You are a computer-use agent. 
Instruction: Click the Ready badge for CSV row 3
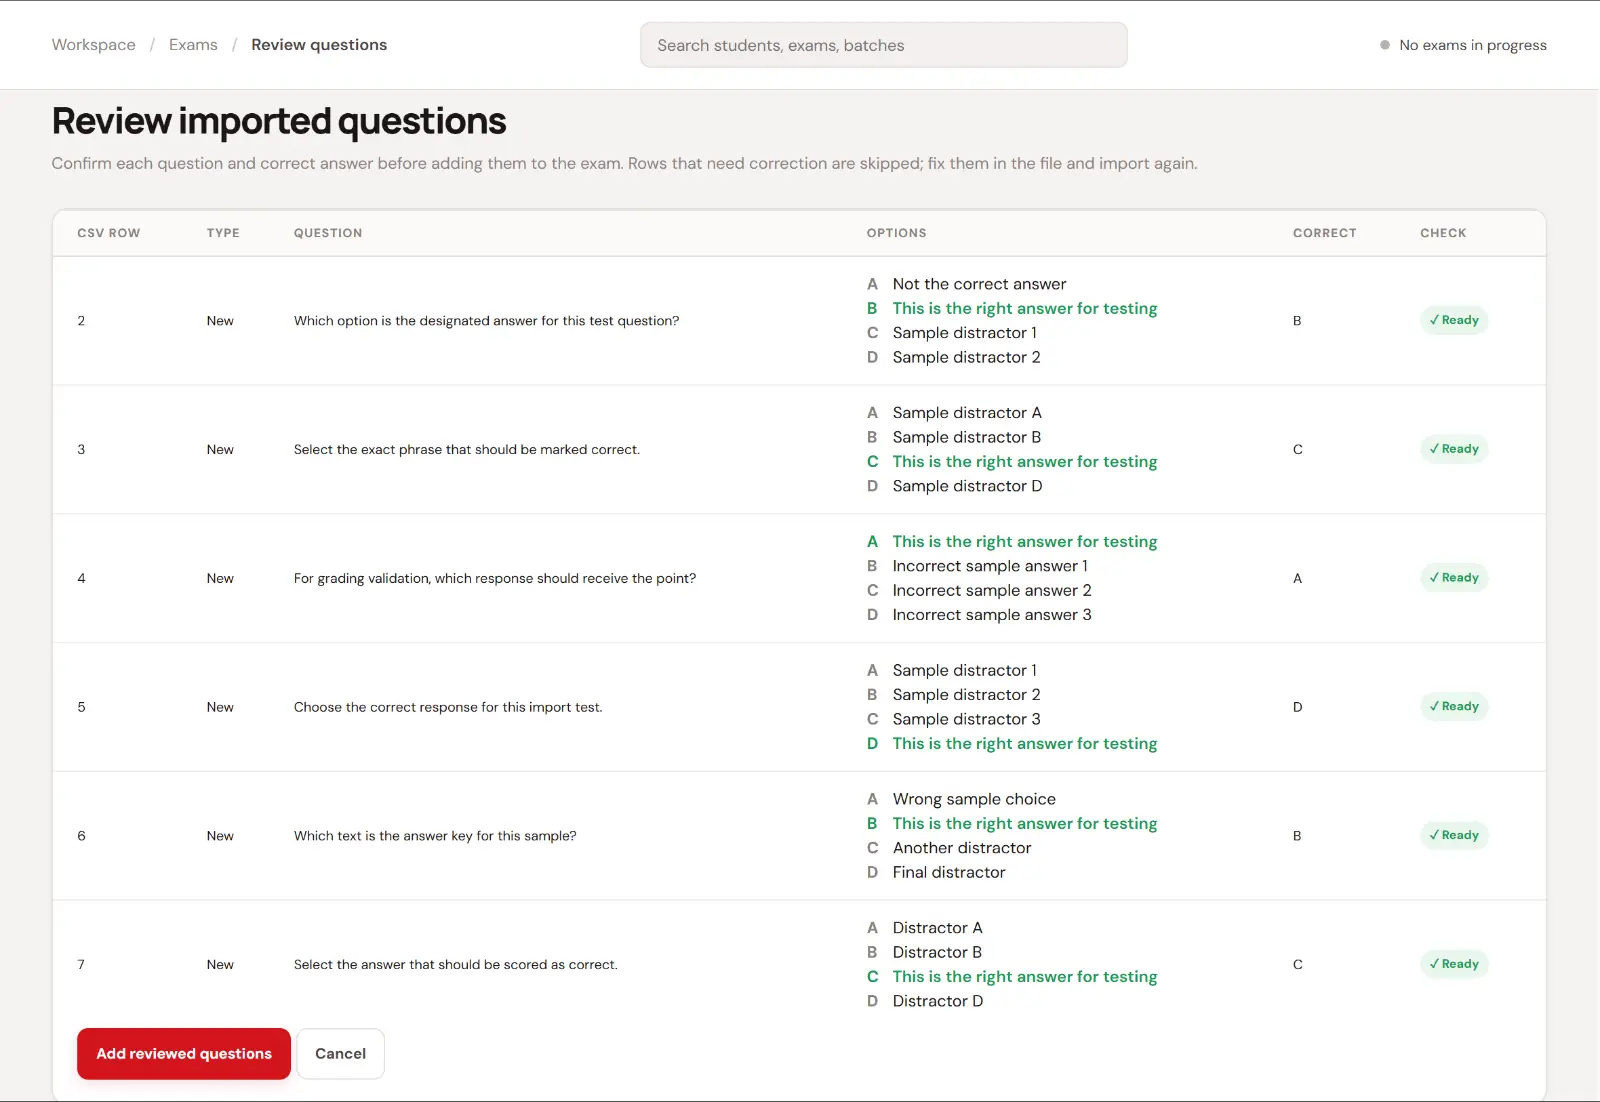[x=1454, y=449]
